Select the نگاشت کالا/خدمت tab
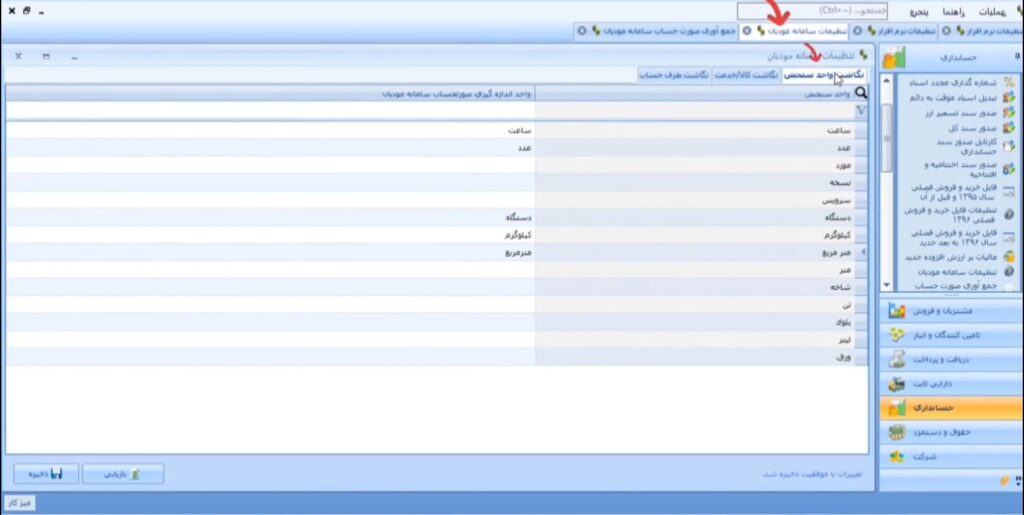This screenshot has width=1024, height=515. (746, 75)
